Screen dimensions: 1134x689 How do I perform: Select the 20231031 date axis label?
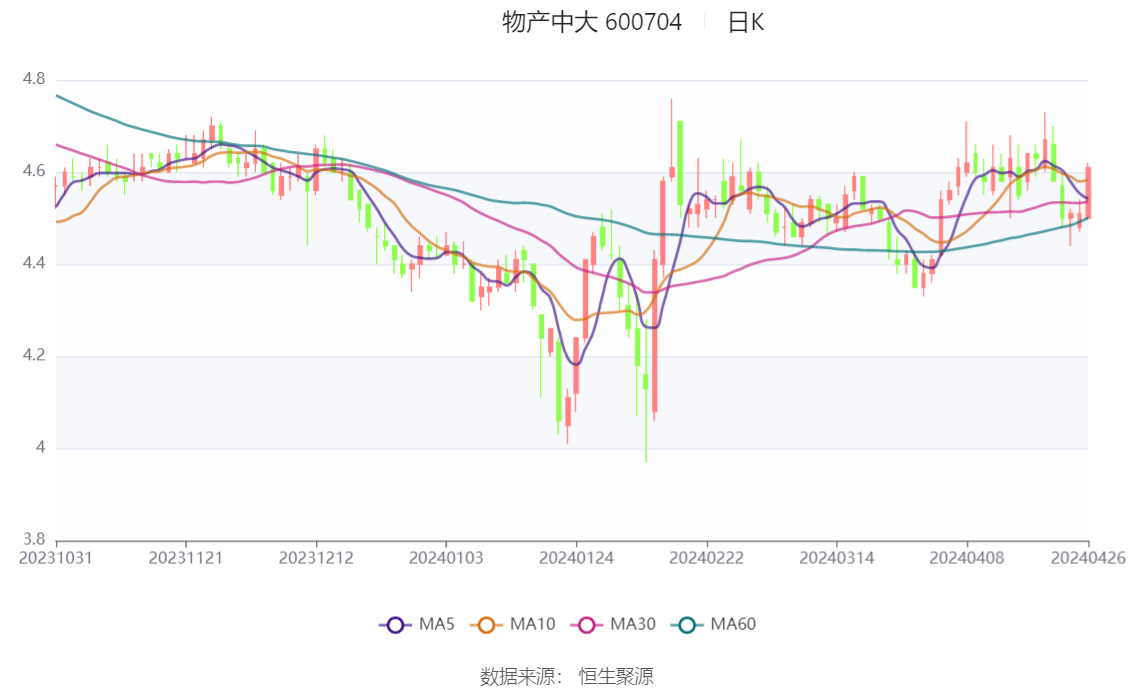tap(56, 558)
